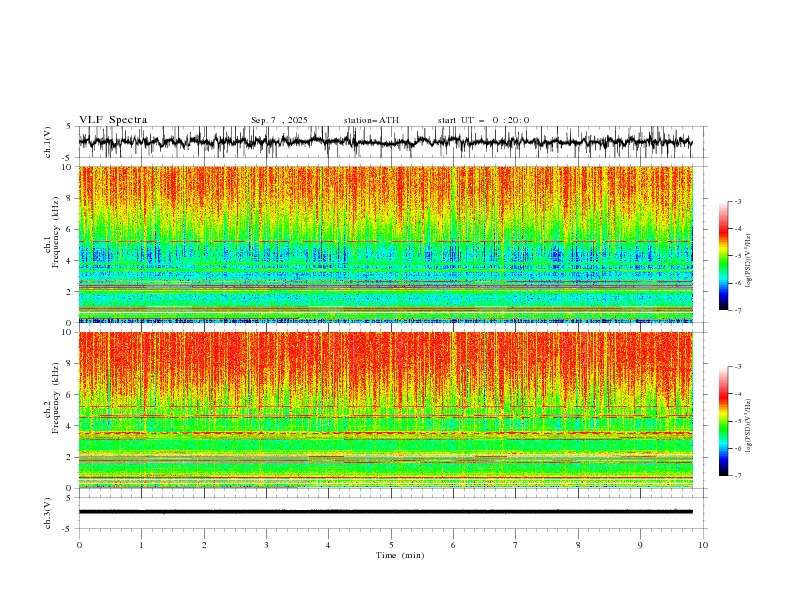
Task: Click the "9" tick on Time axis
Action: tap(640, 545)
